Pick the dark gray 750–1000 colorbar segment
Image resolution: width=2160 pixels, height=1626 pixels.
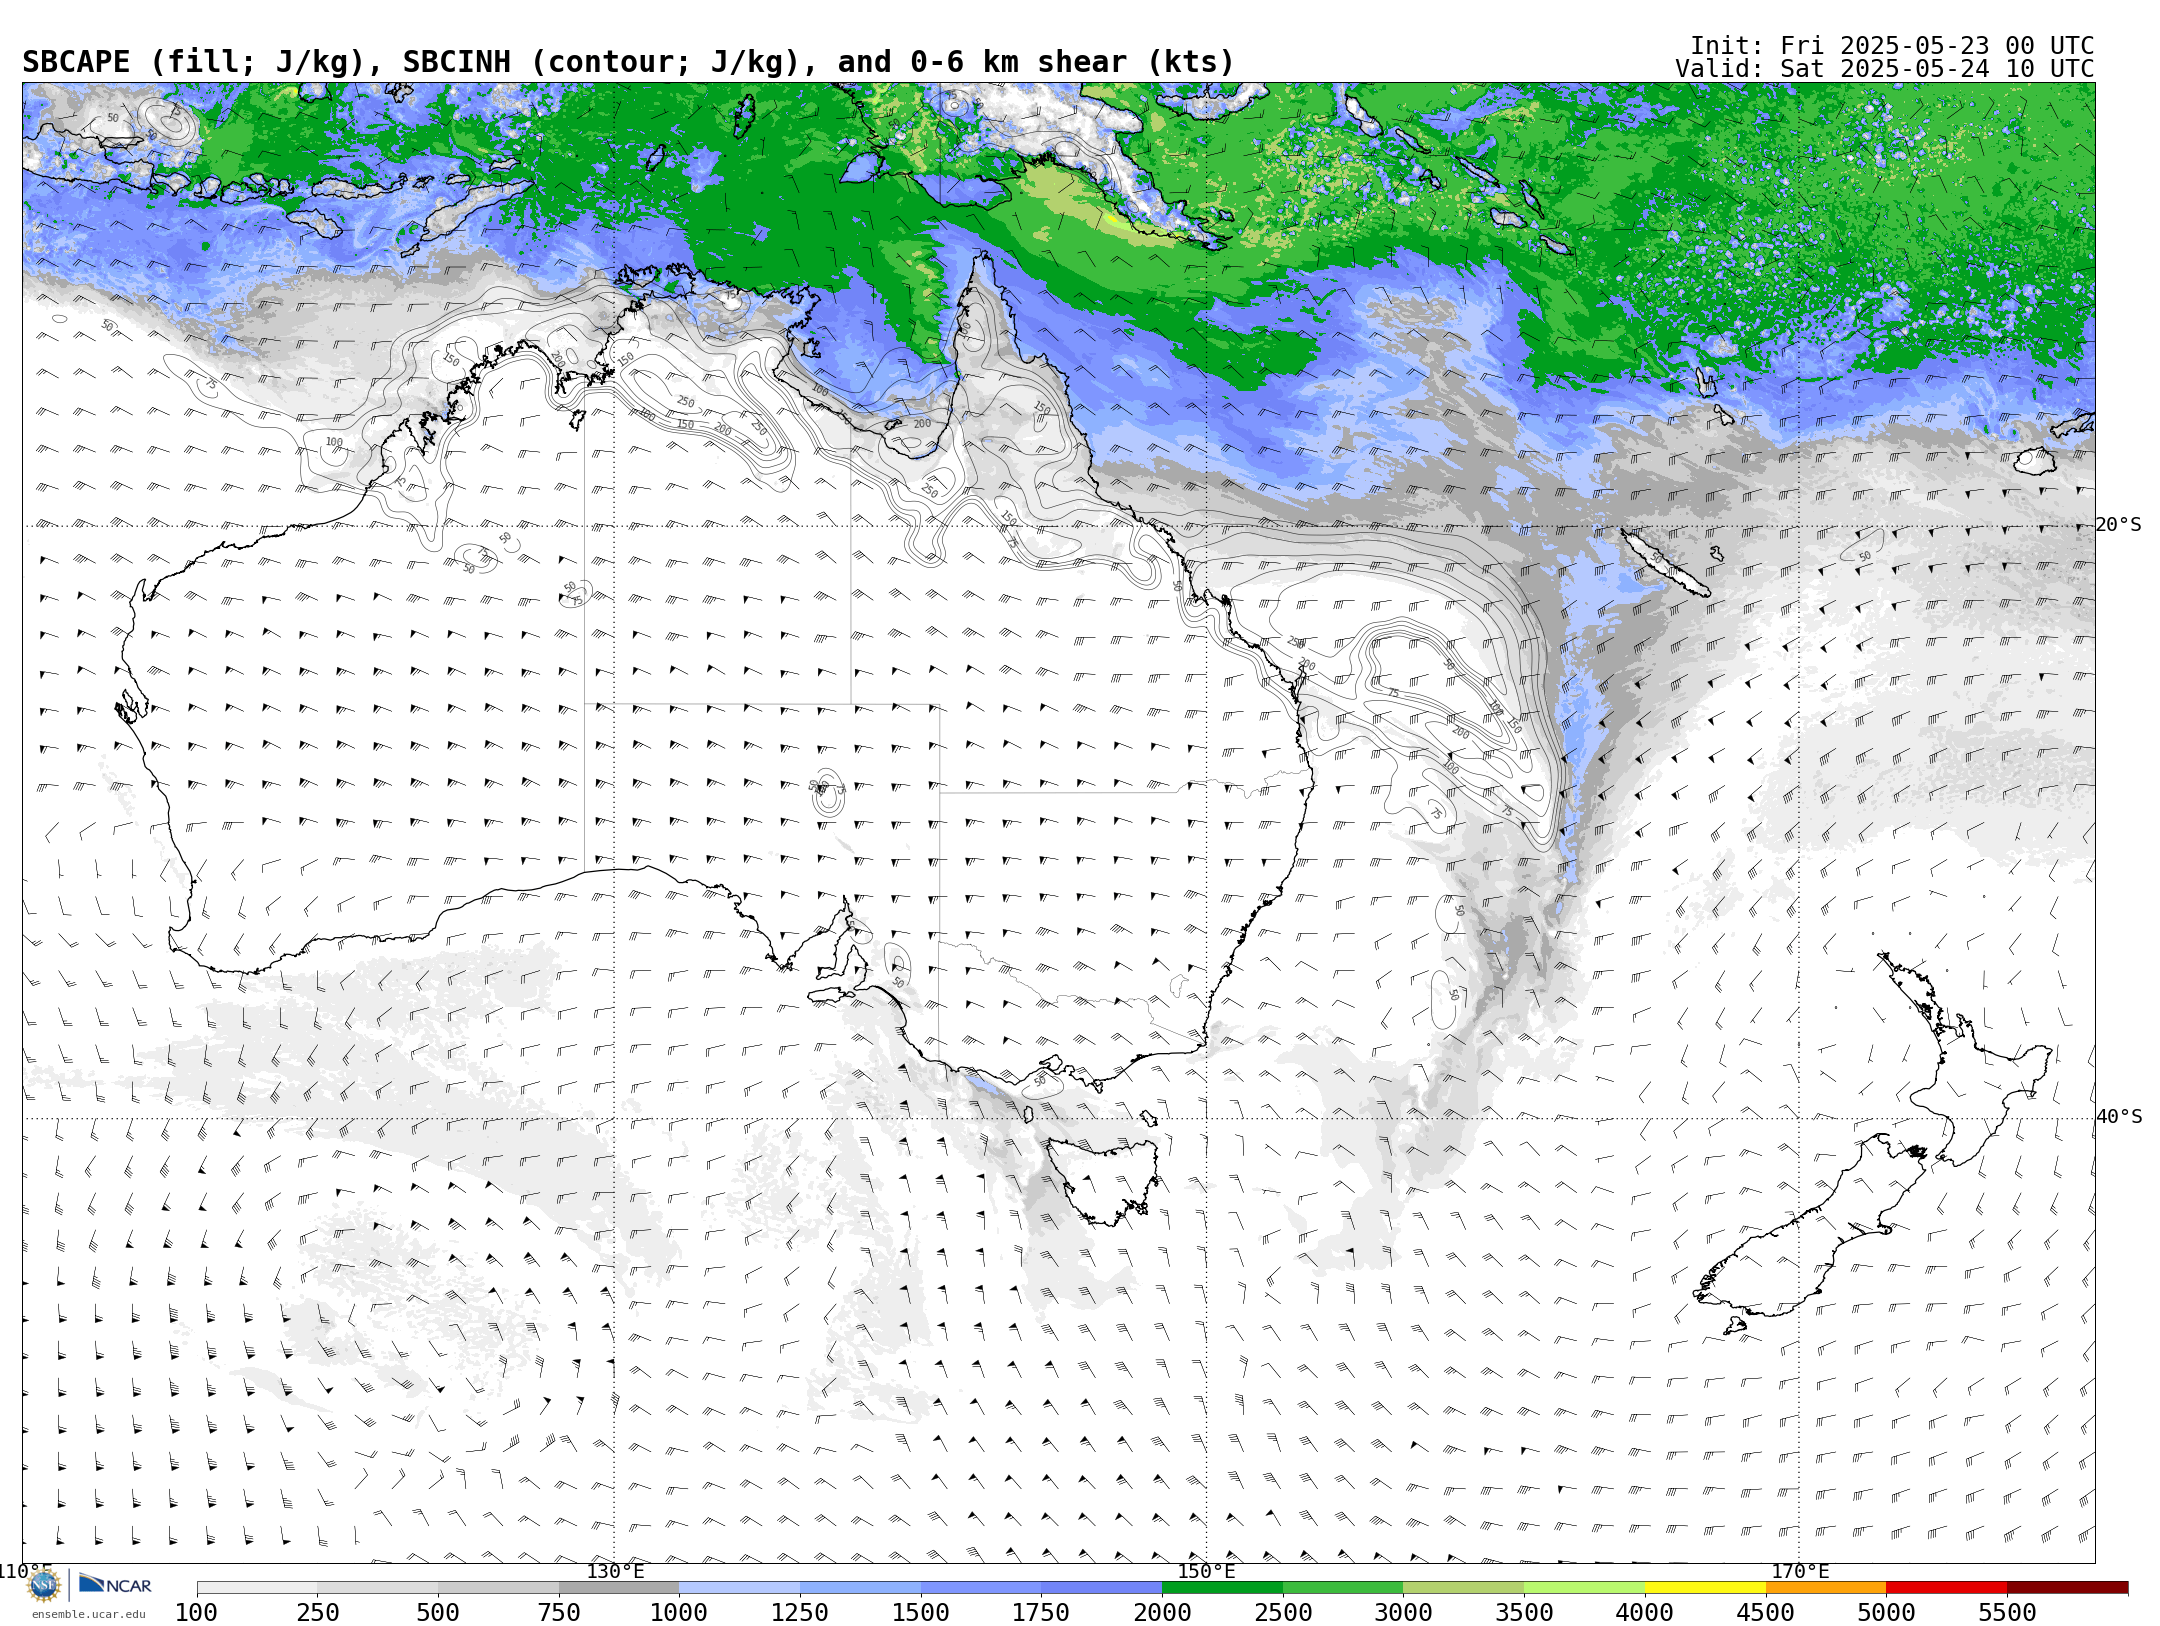tap(619, 1588)
